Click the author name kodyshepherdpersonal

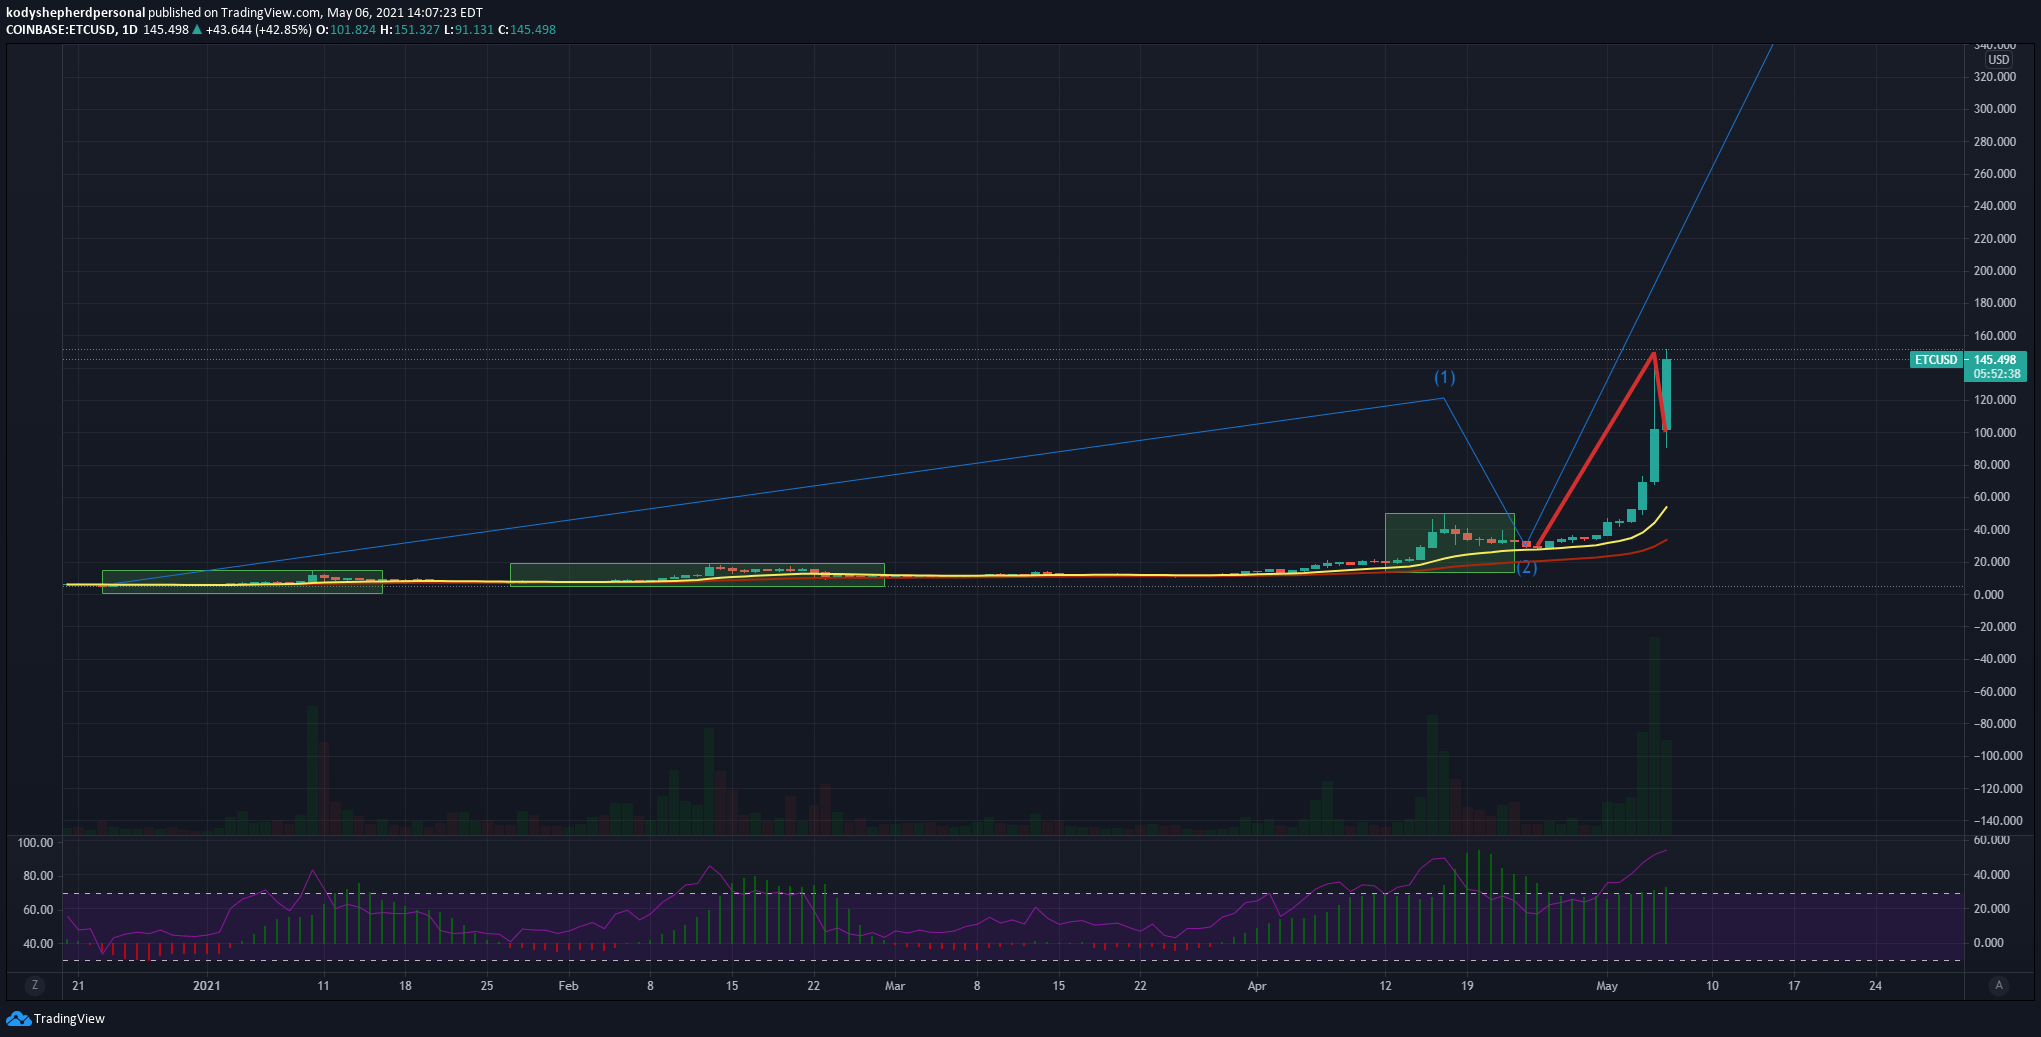[75, 13]
